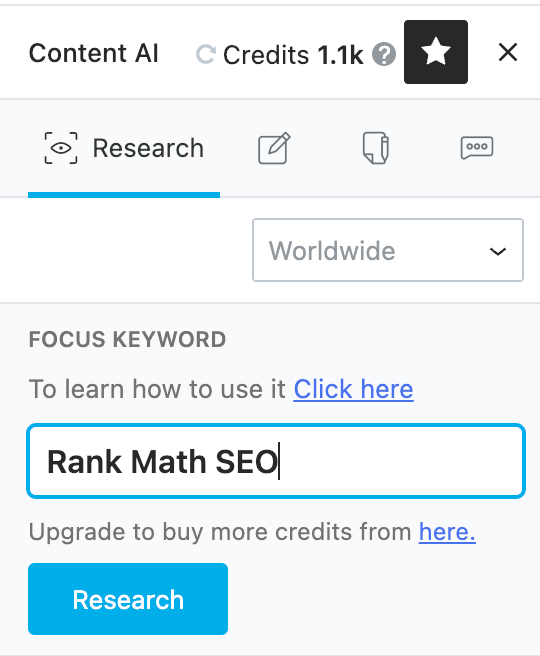This screenshot has height=656, width=540.
Task: Close the Content AI panel
Action: click(x=508, y=52)
